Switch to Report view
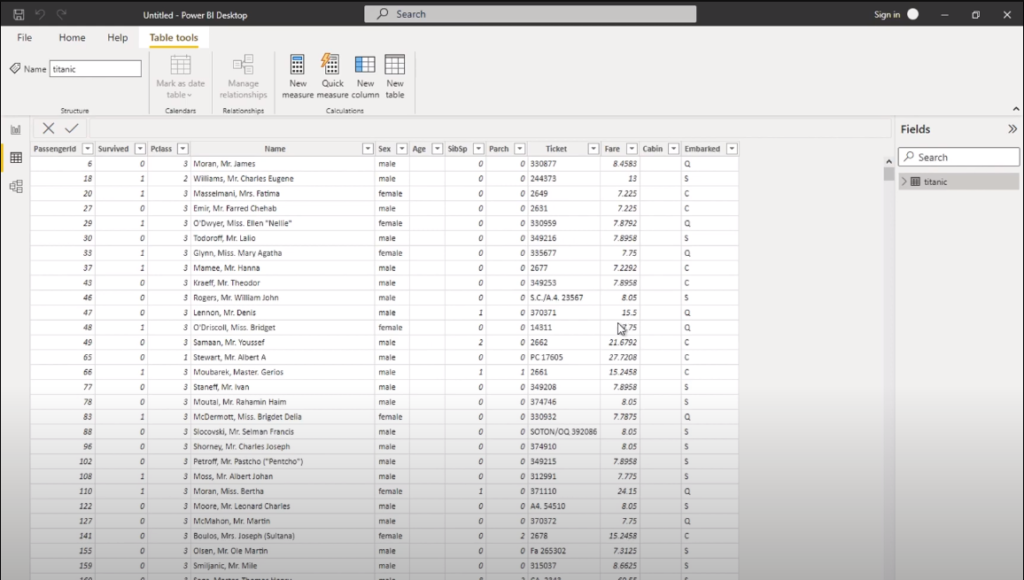This screenshot has height=580, width=1024. [15, 130]
